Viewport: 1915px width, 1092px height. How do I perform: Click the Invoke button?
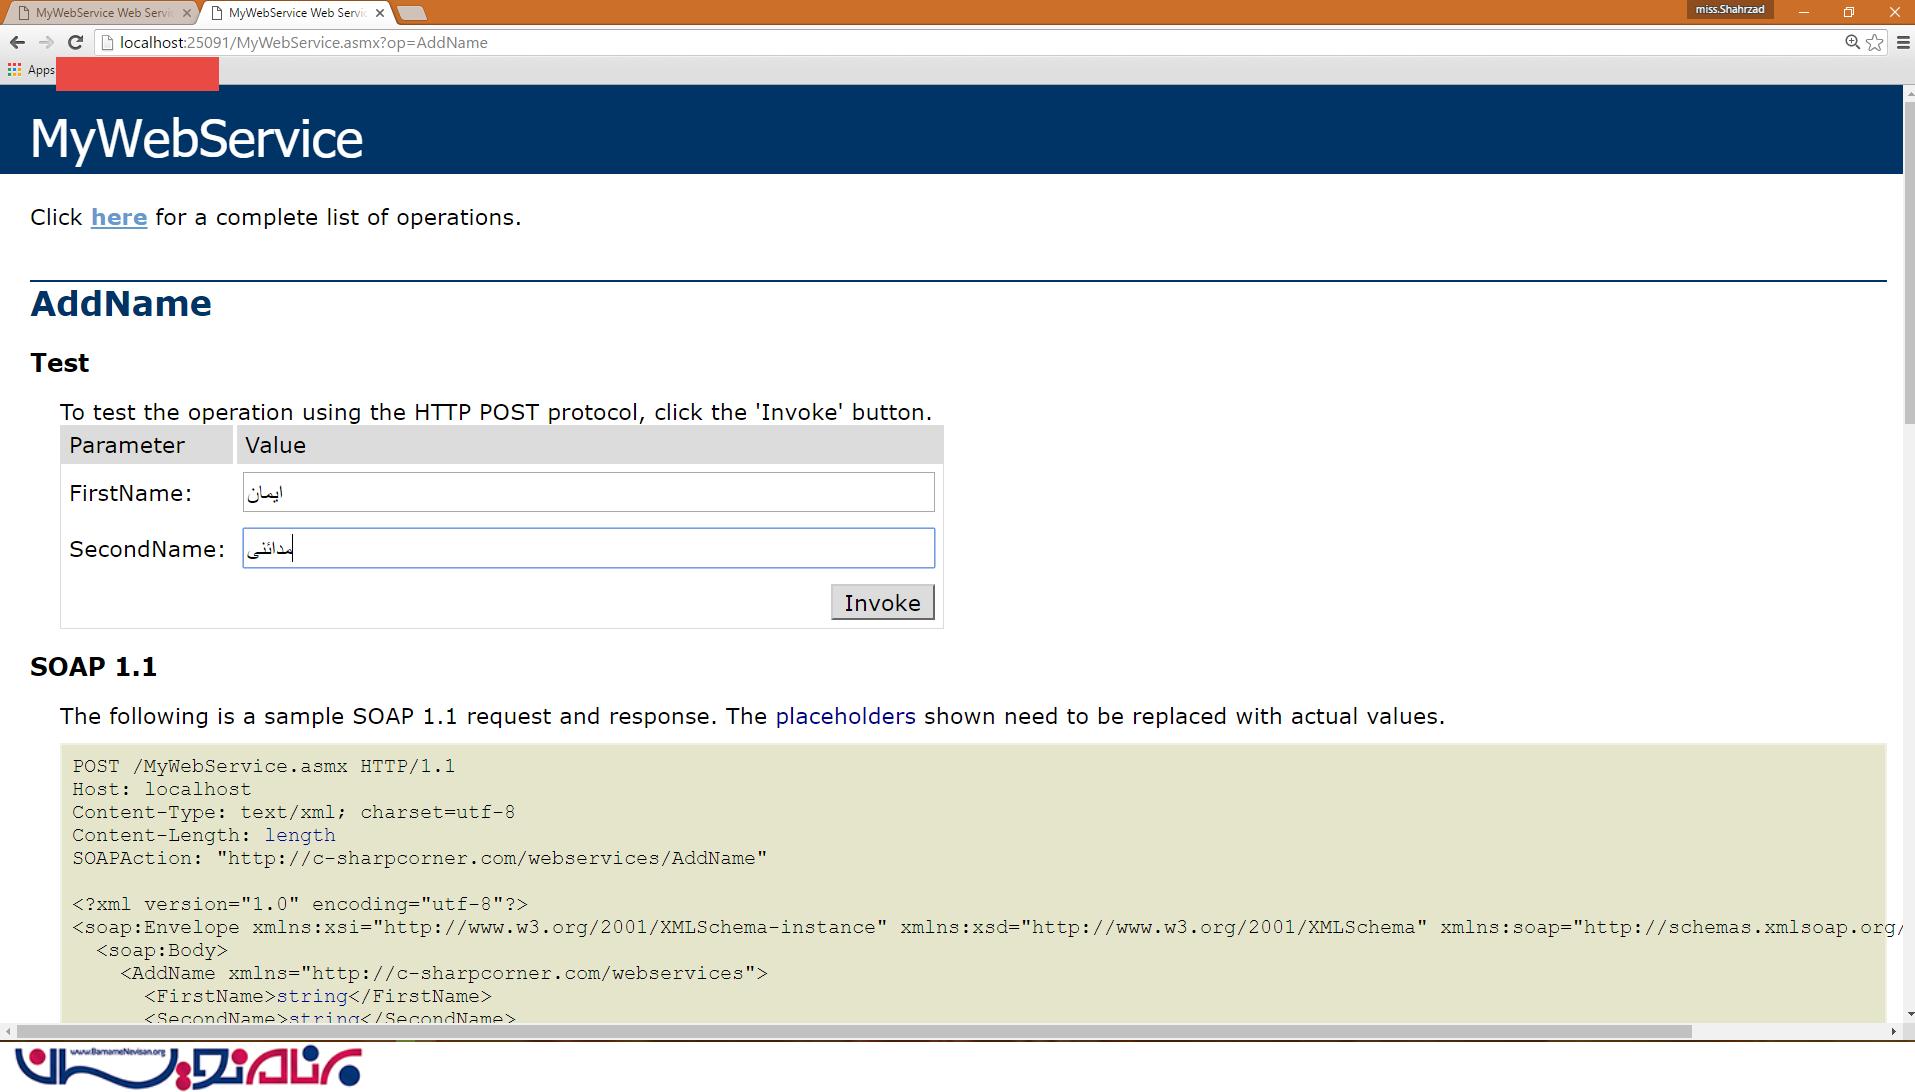(x=882, y=603)
